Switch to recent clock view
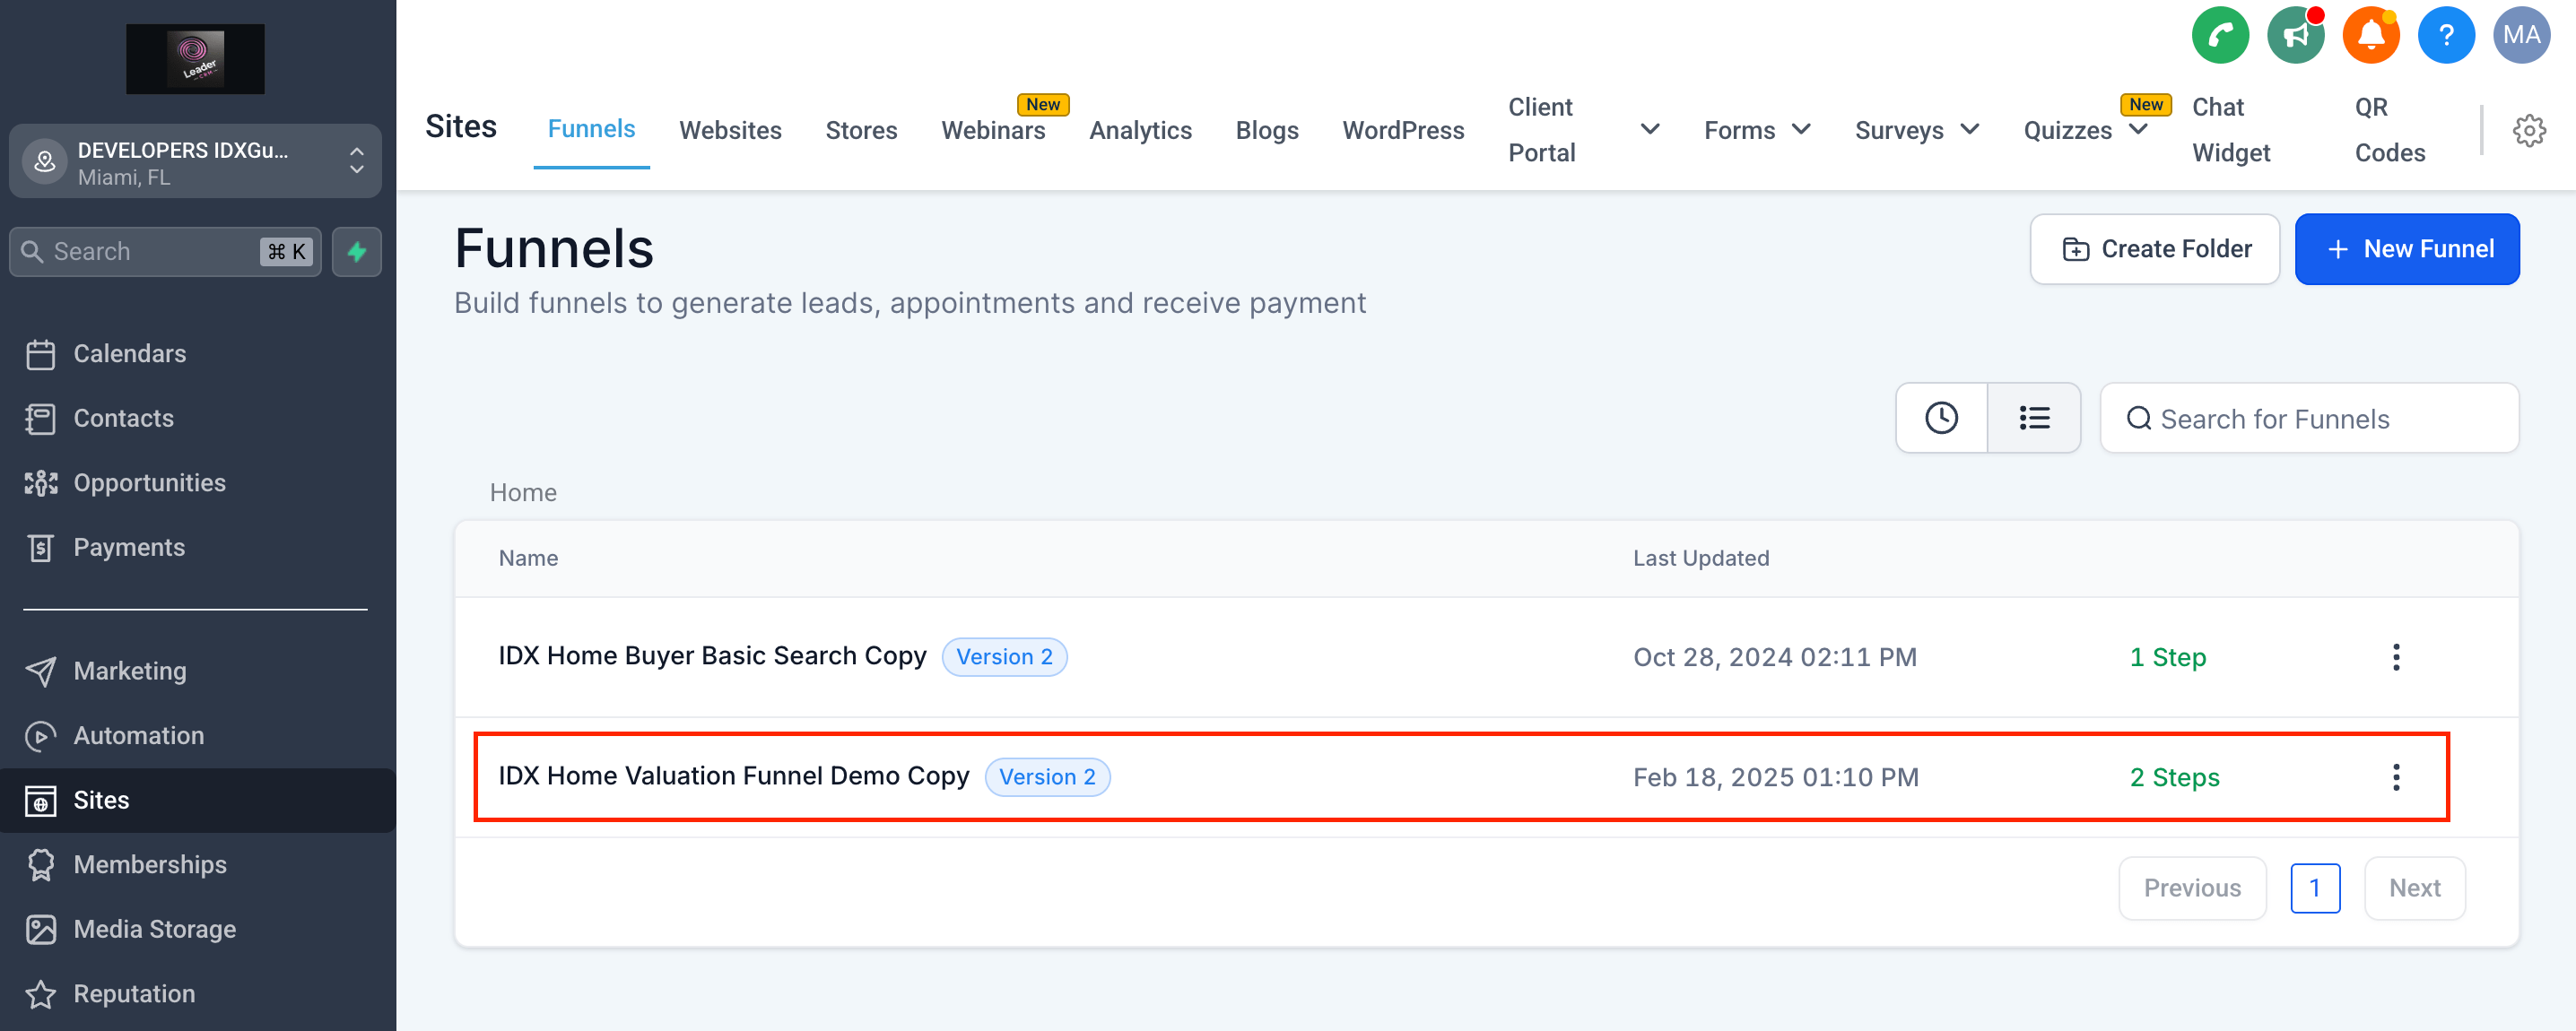 [x=1941, y=418]
